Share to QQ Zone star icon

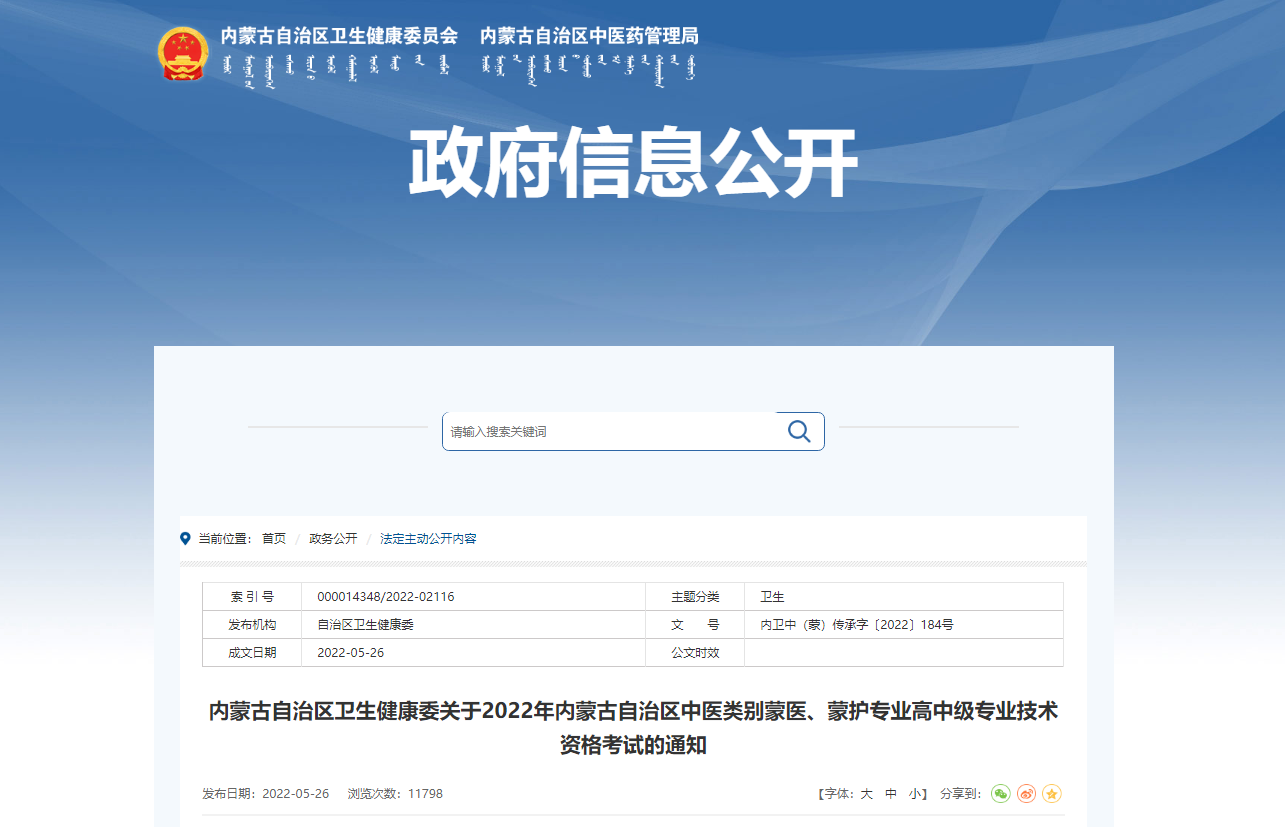[1051, 793]
